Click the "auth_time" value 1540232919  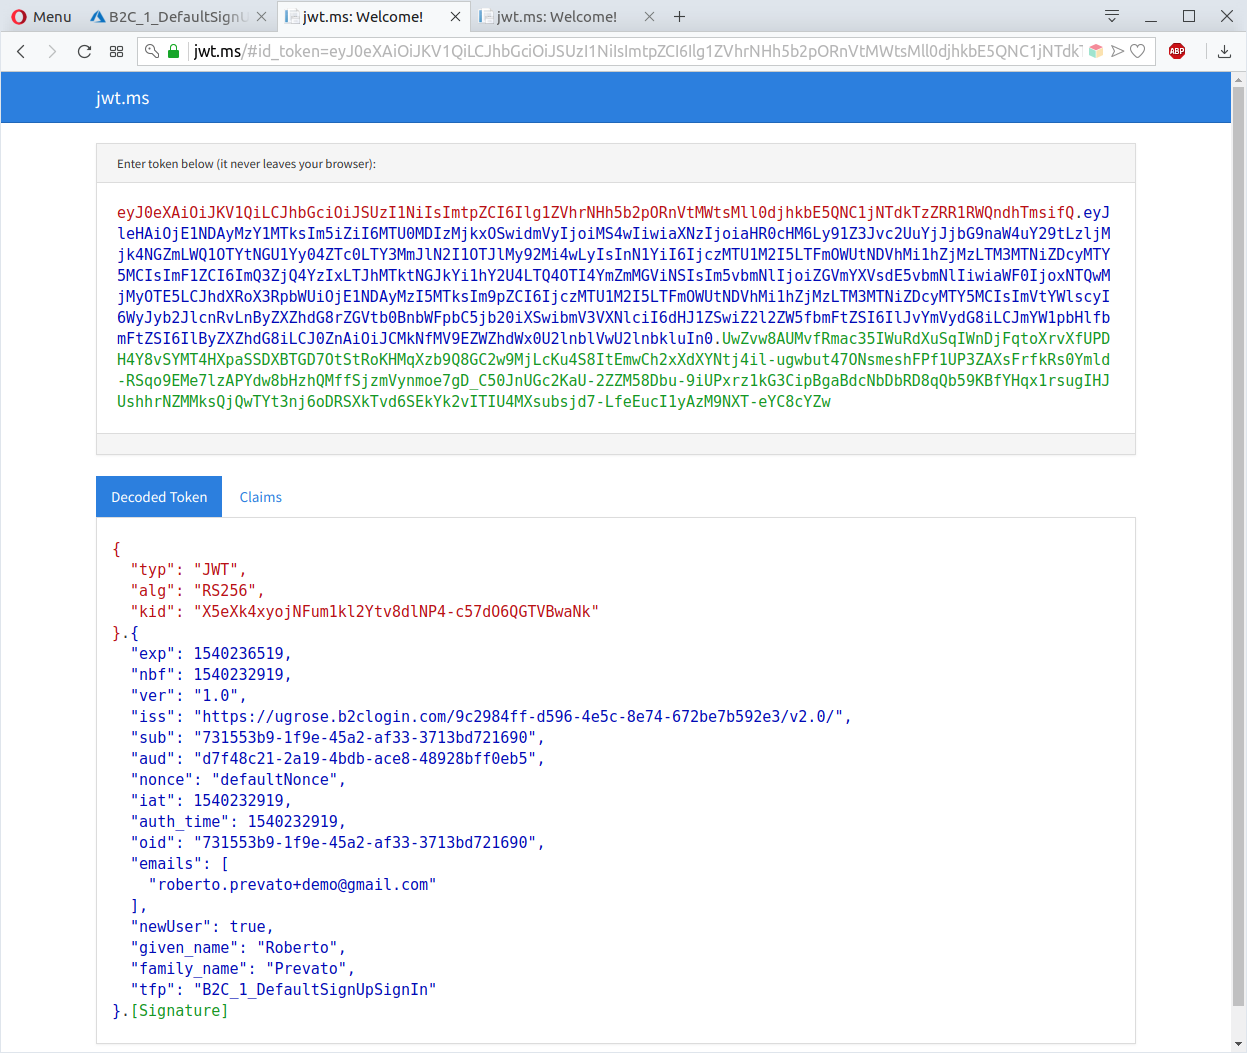click(x=292, y=821)
